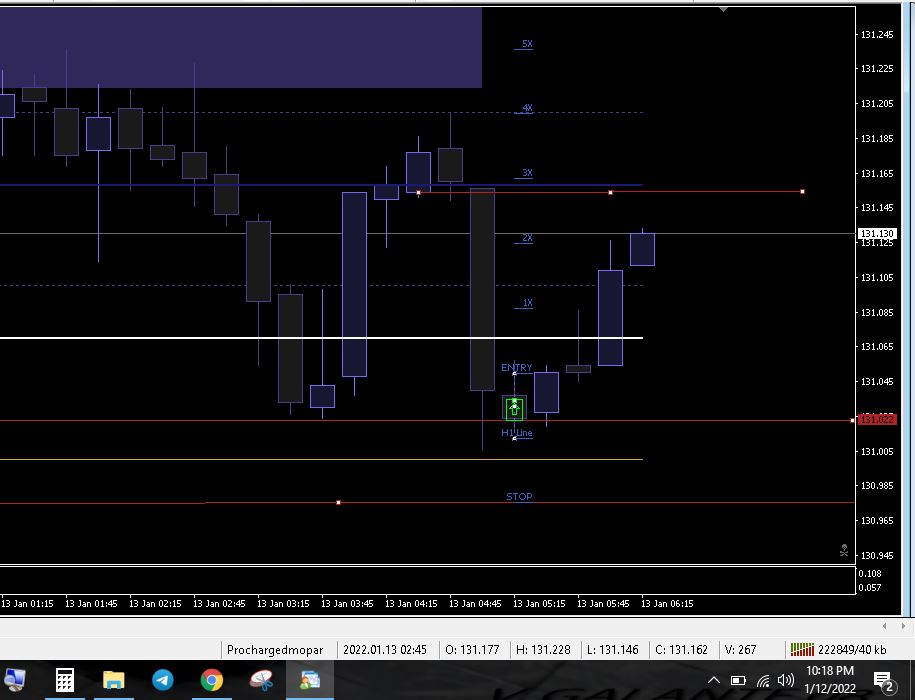The image size is (915, 700).
Task: Click the green buy arrow trade marker
Action: click(514, 408)
